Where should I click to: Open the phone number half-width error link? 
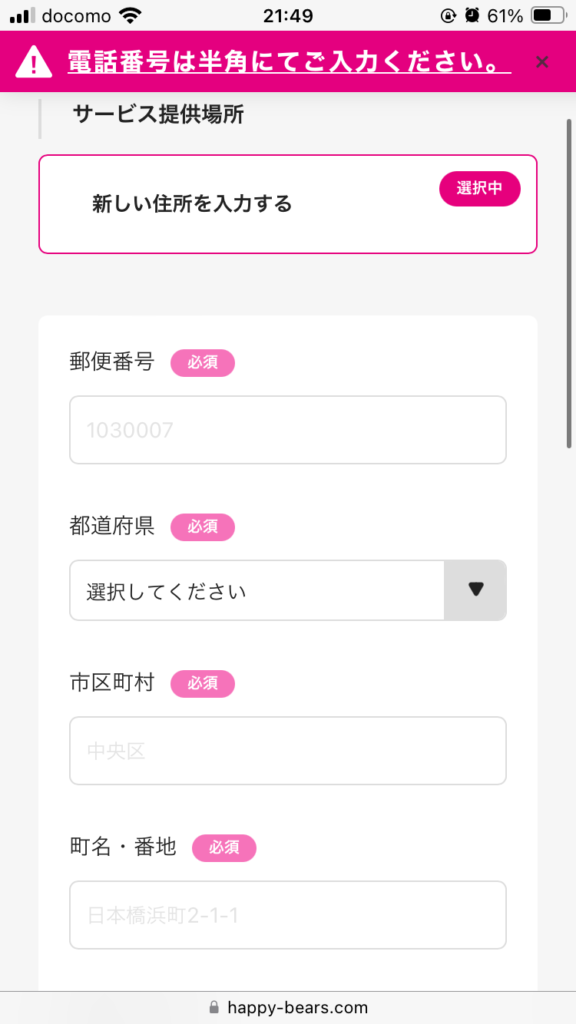pyautogui.click(x=289, y=62)
